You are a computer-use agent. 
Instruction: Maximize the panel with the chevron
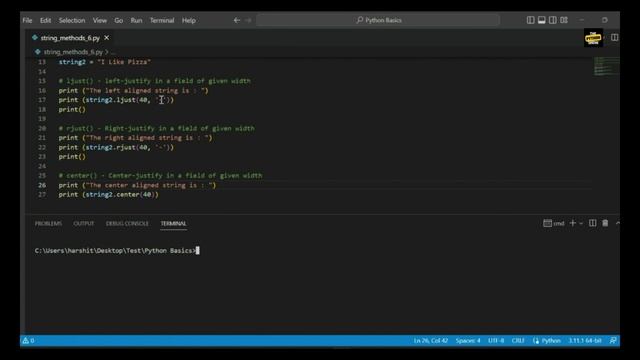coord(617,223)
